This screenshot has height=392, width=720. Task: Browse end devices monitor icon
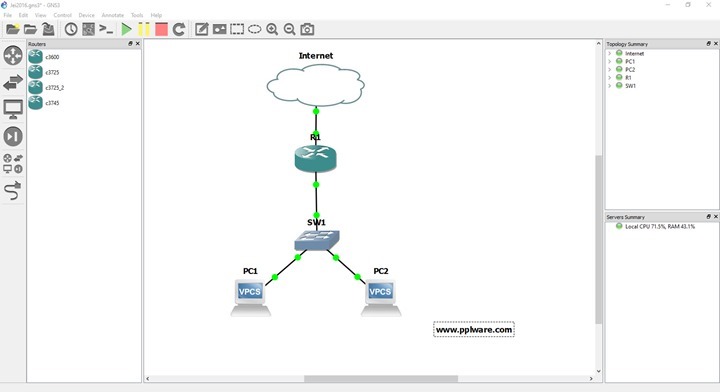point(13,110)
